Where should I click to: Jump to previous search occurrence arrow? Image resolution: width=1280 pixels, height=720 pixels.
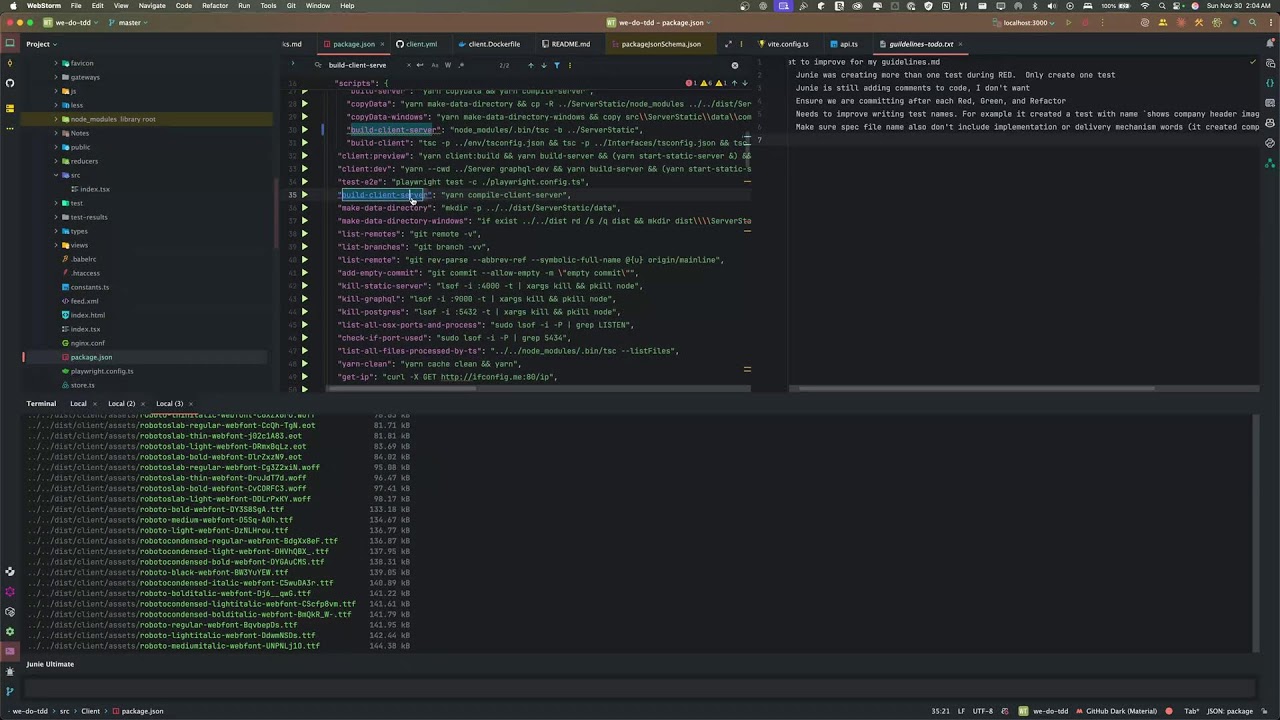531,65
